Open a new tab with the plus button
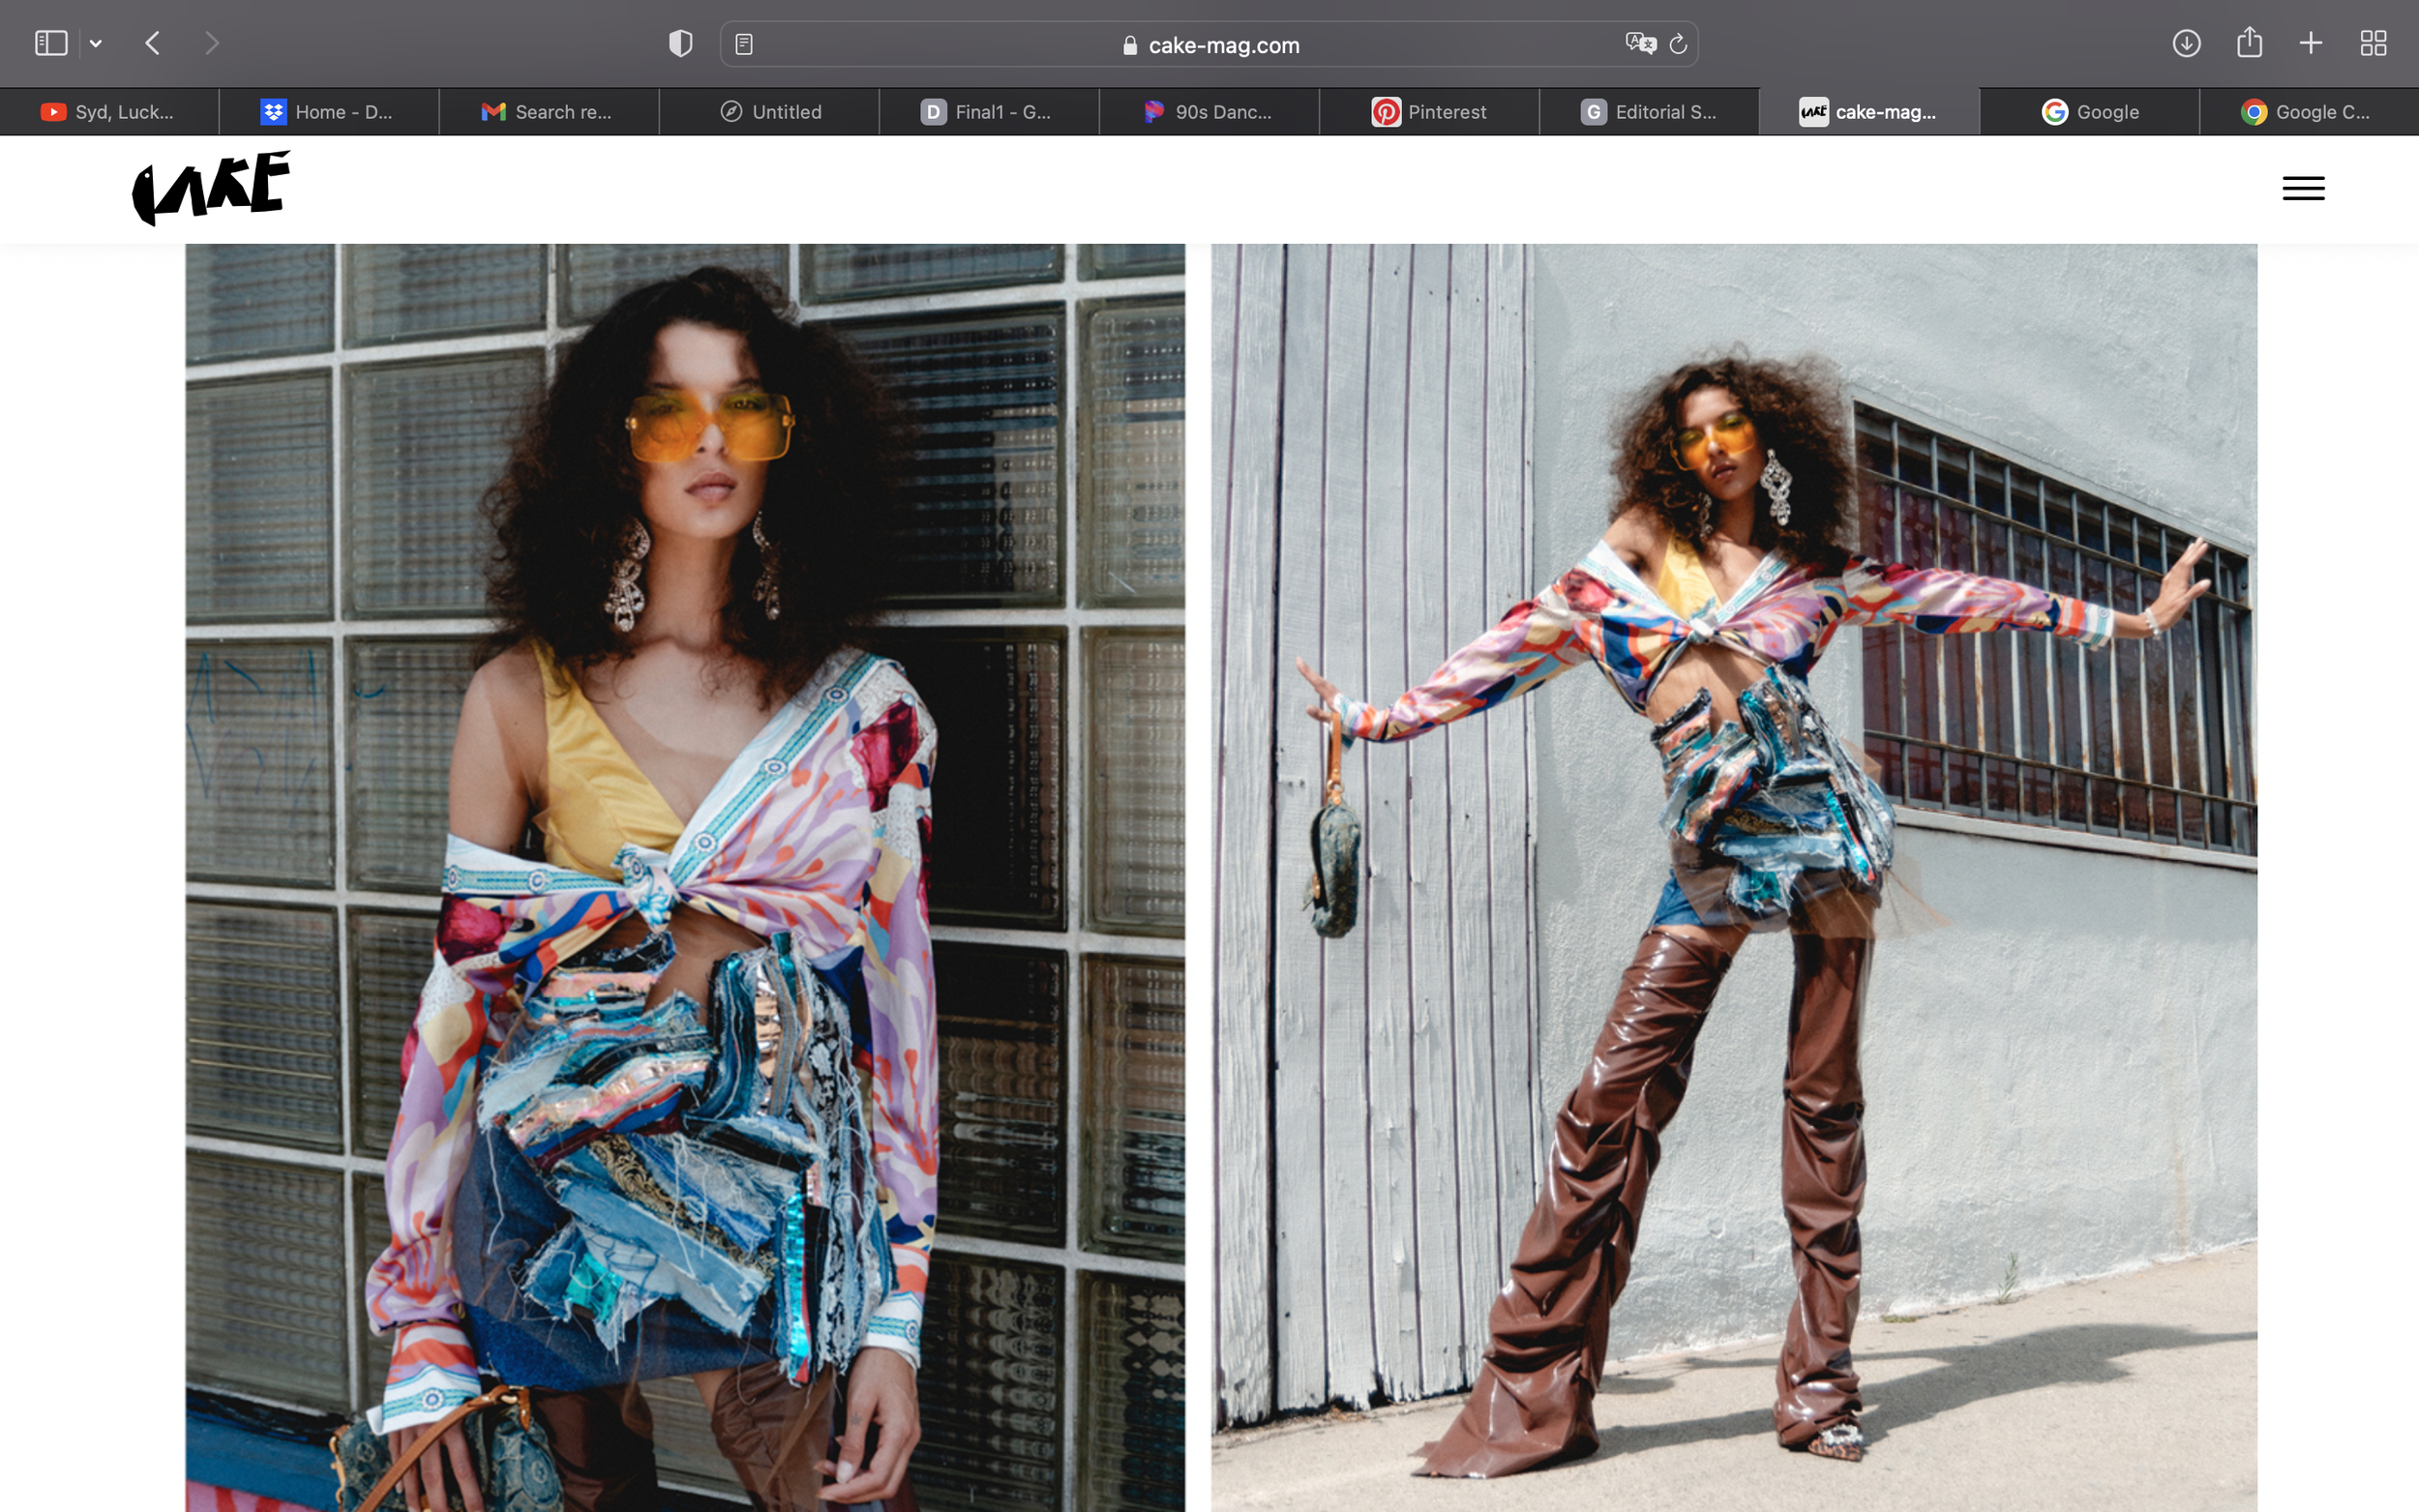2419x1512 pixels. click(2311, 43)
